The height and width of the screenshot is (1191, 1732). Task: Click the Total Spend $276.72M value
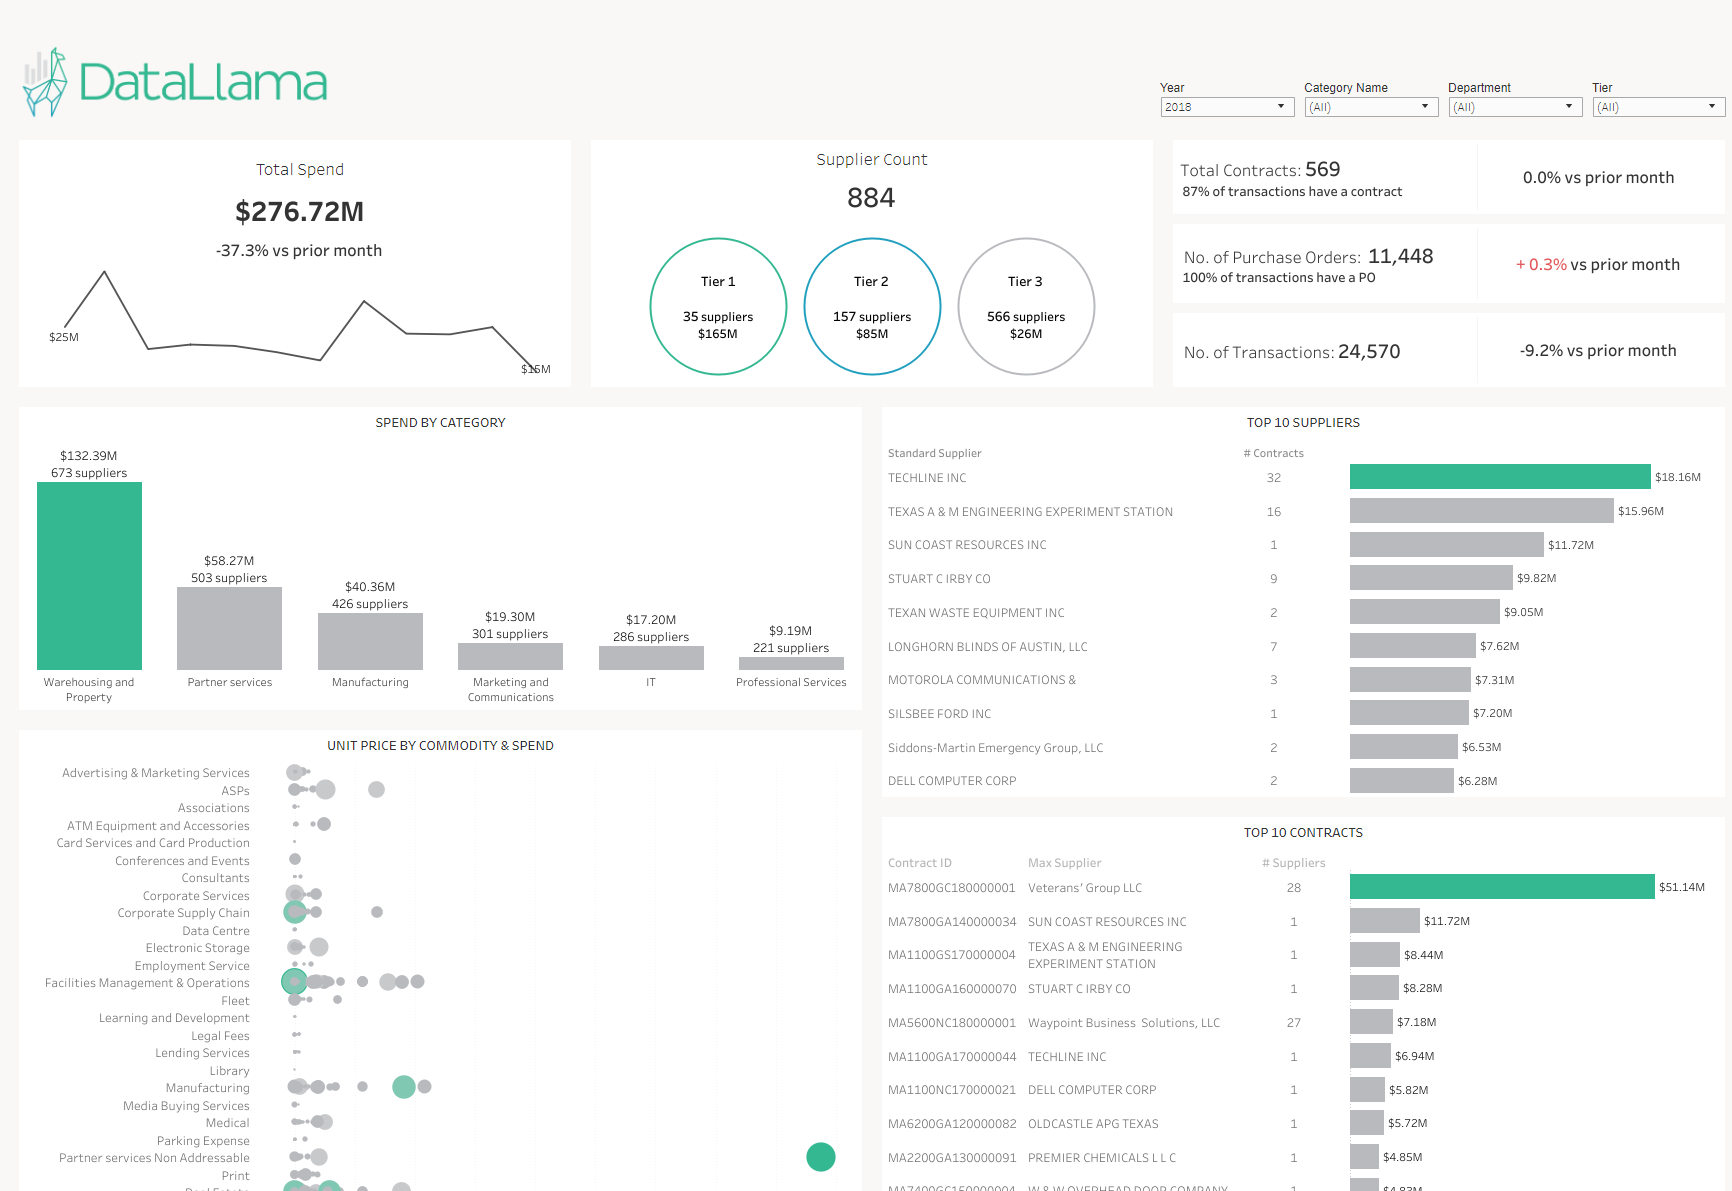click(300, 212)
